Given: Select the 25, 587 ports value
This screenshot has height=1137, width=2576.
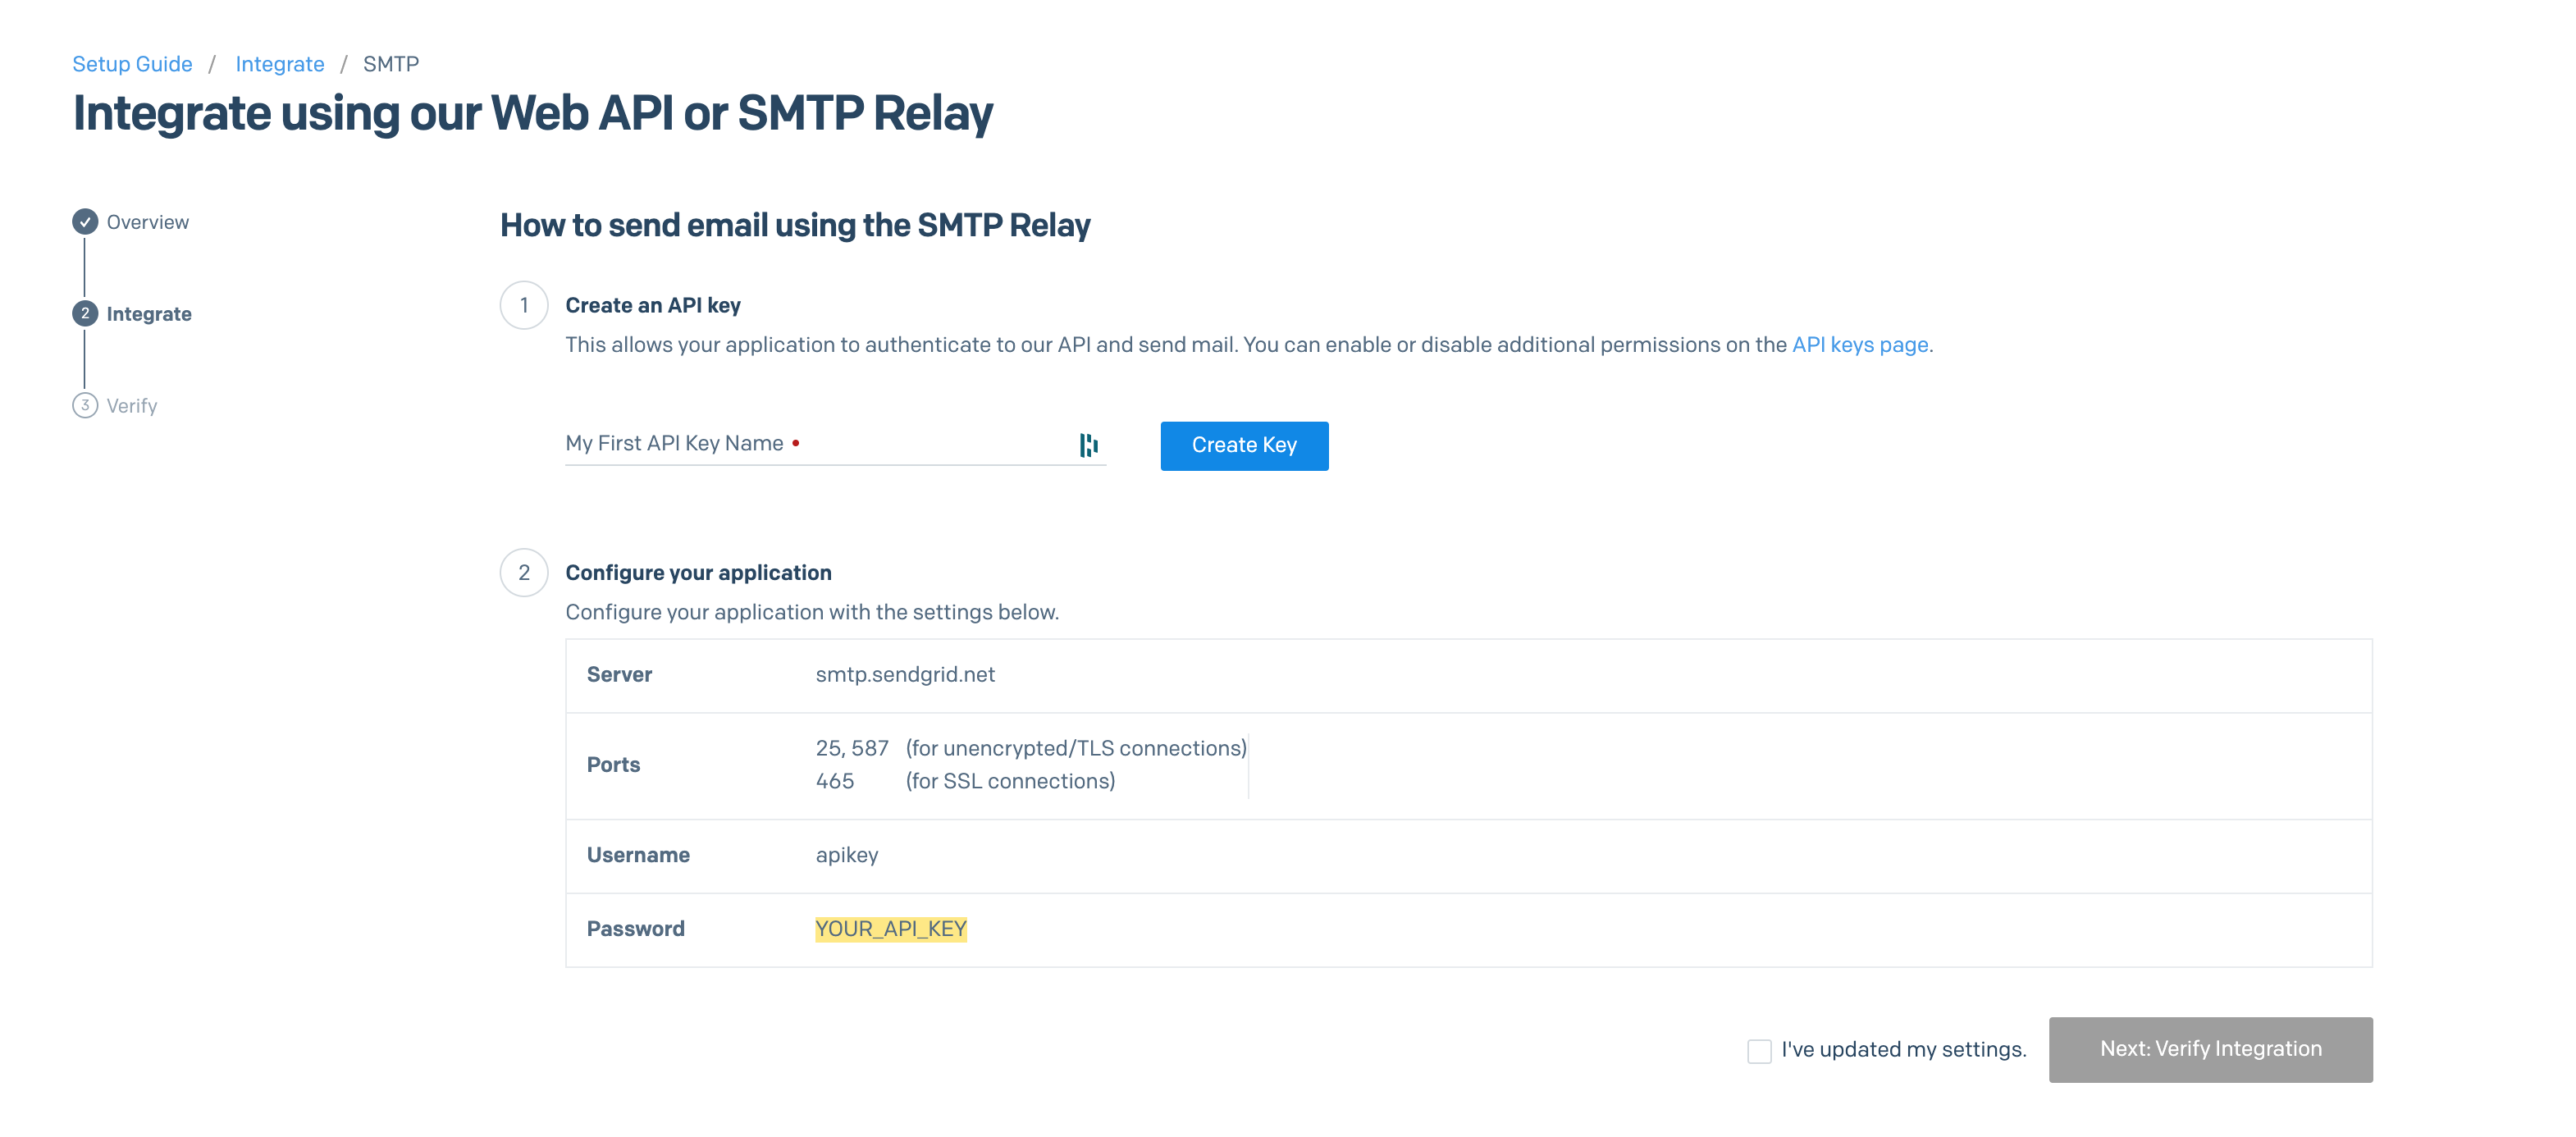Looking at the screenshot, I should coord(852,749).
